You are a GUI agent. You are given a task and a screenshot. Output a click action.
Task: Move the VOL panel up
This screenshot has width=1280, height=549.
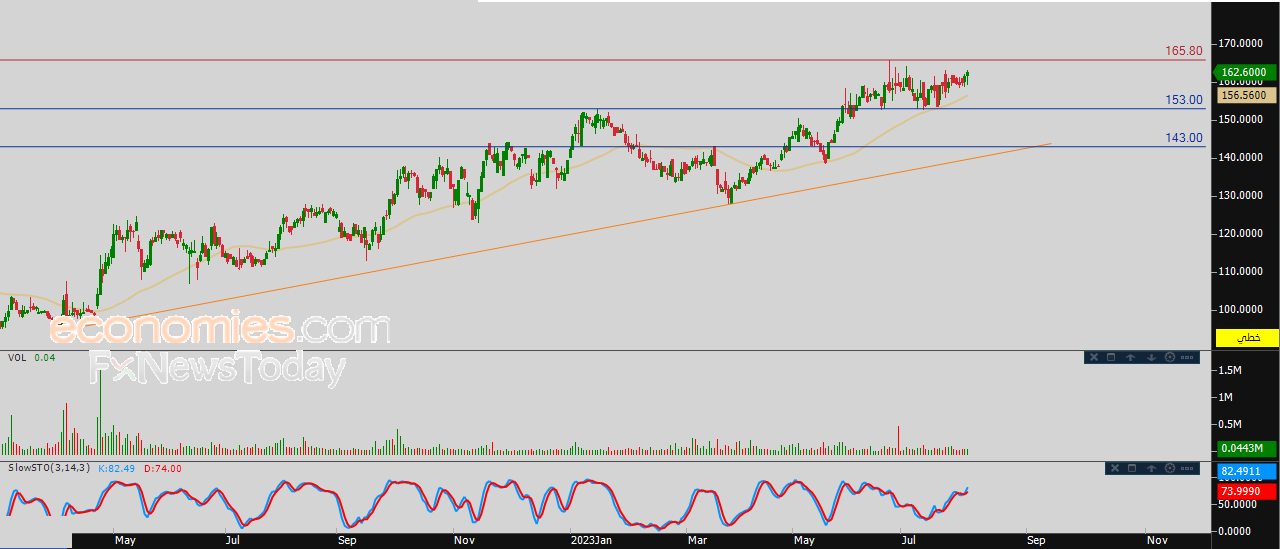1130,357
